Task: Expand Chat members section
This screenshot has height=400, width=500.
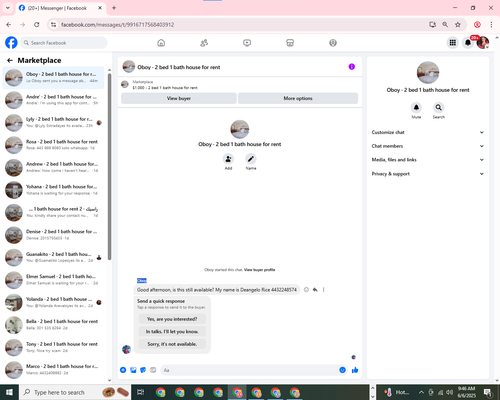Action: [428, 146]
